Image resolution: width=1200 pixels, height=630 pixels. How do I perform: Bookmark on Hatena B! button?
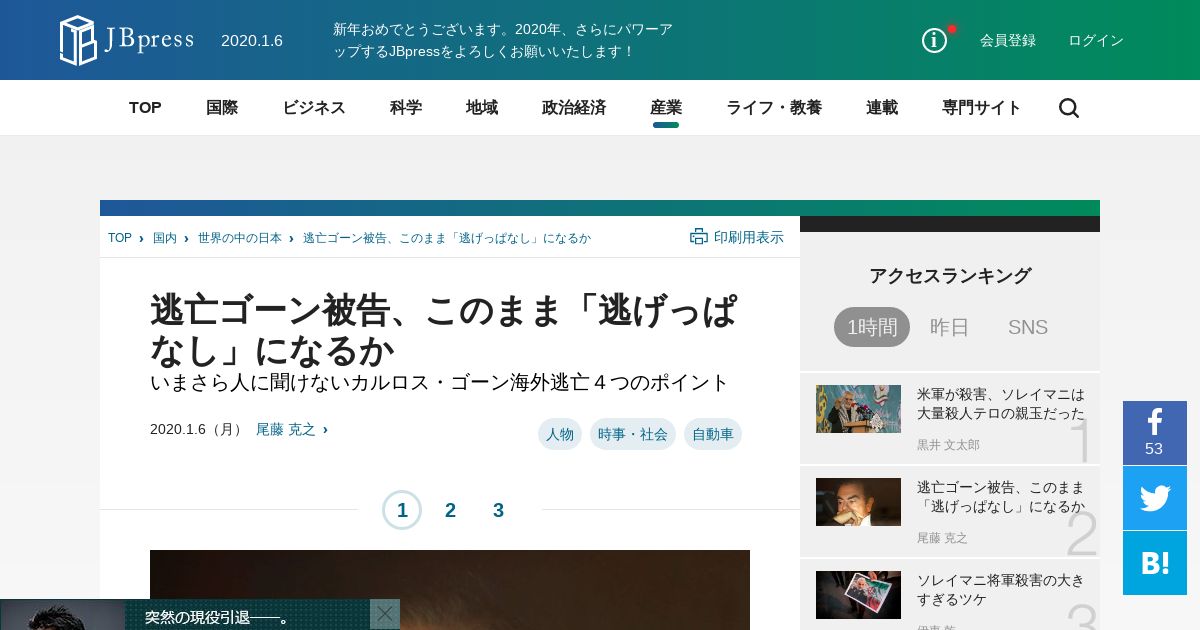1155,563
